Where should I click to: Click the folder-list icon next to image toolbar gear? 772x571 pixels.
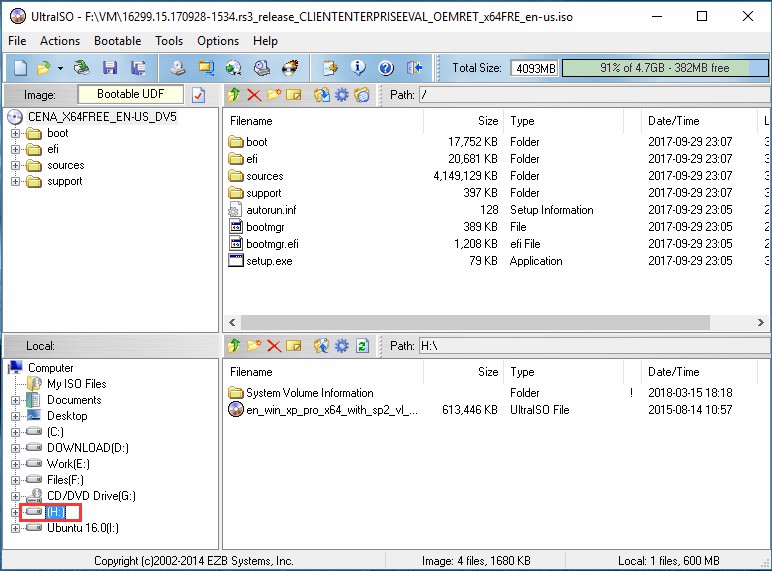click(361, 95)
